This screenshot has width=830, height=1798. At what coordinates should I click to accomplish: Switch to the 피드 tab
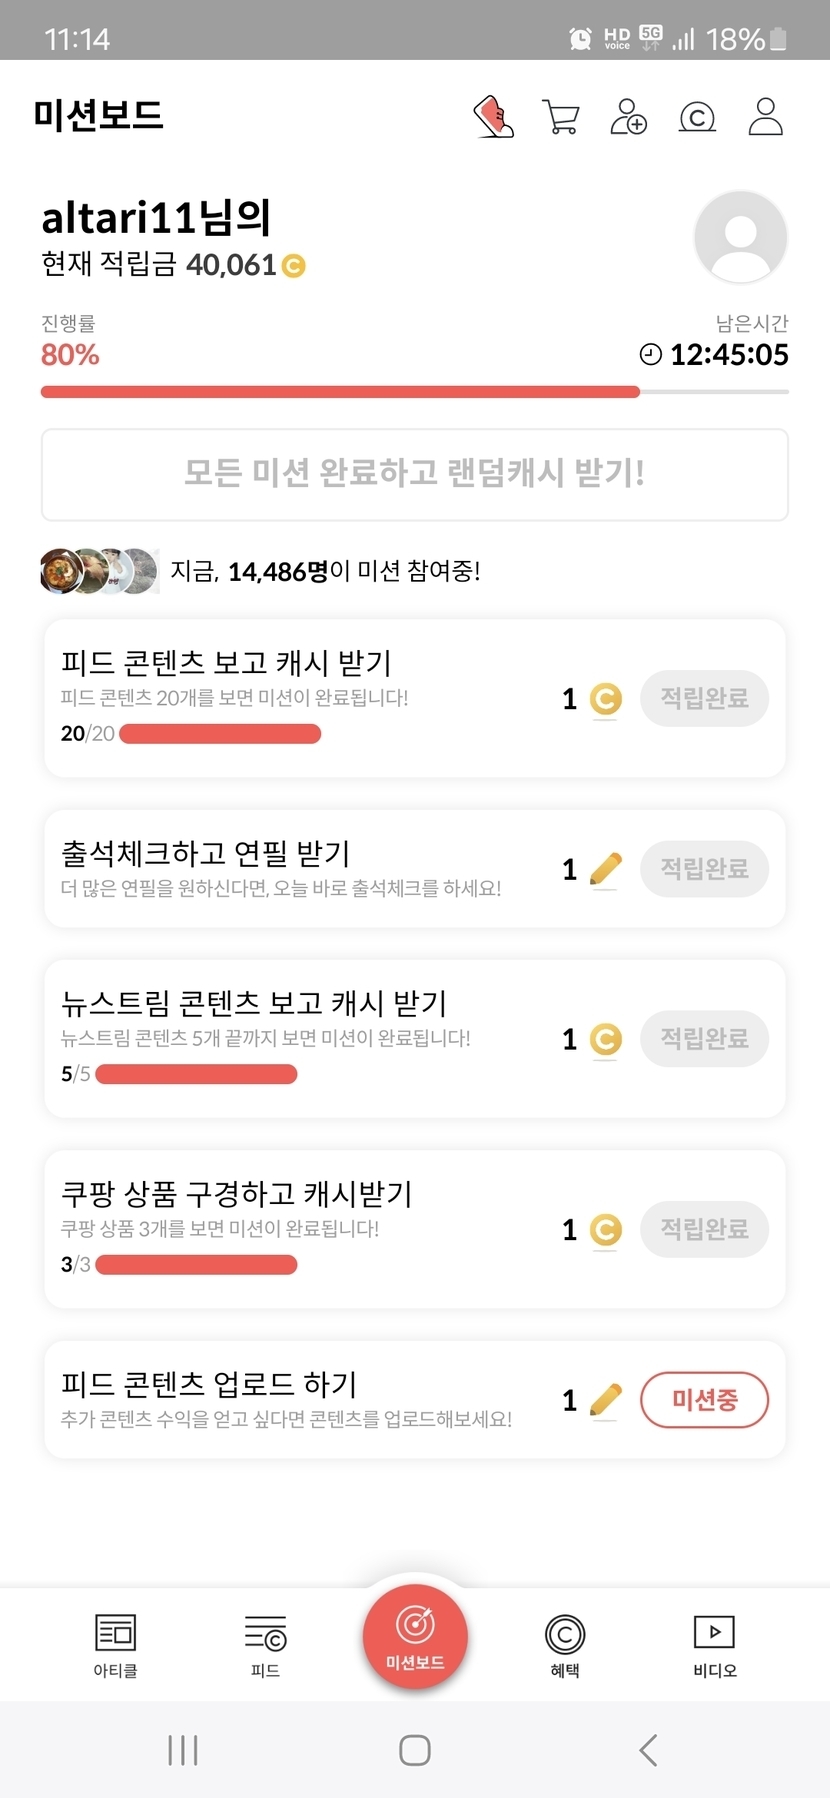pyautogui.click(x=265, y=1645)
